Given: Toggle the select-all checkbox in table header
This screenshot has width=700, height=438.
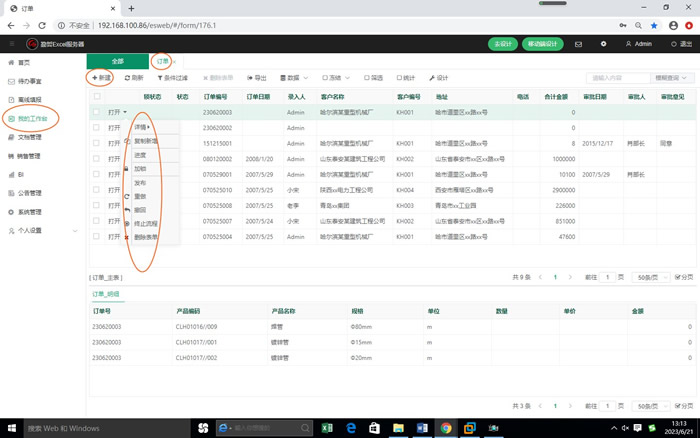Looking at the screenshot, I should (x=97, y=97).
